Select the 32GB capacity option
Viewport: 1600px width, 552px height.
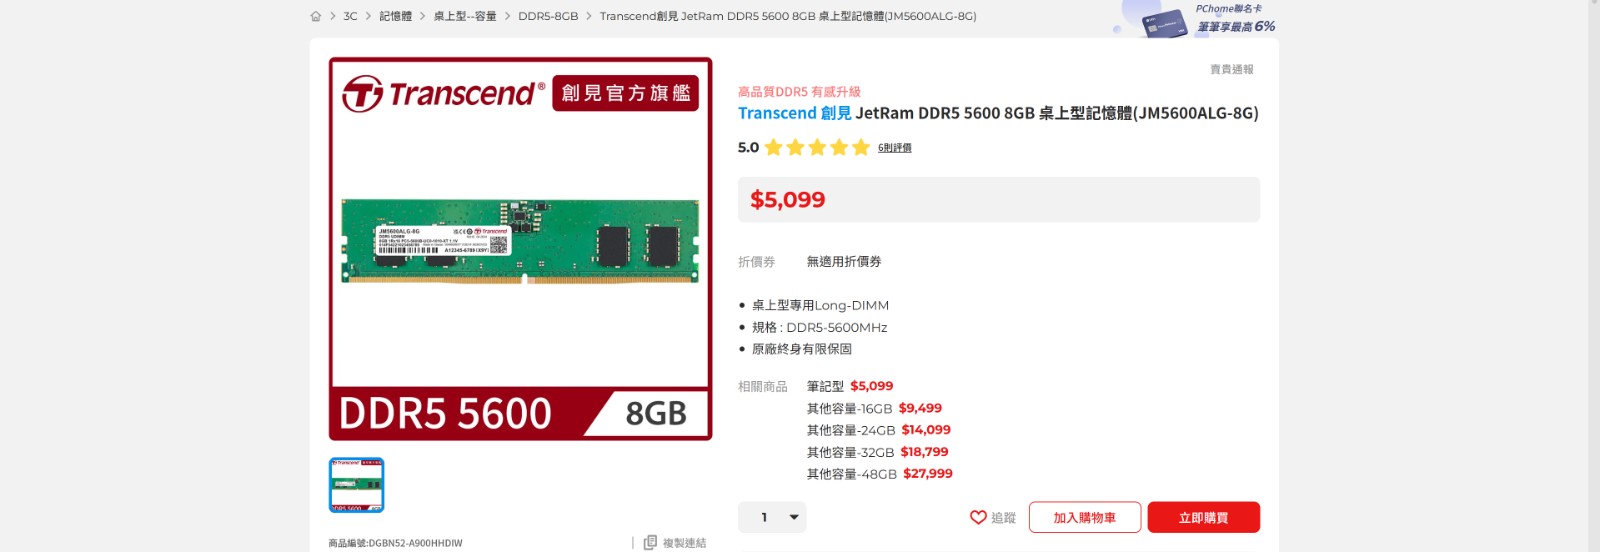(x=877, y=452)
